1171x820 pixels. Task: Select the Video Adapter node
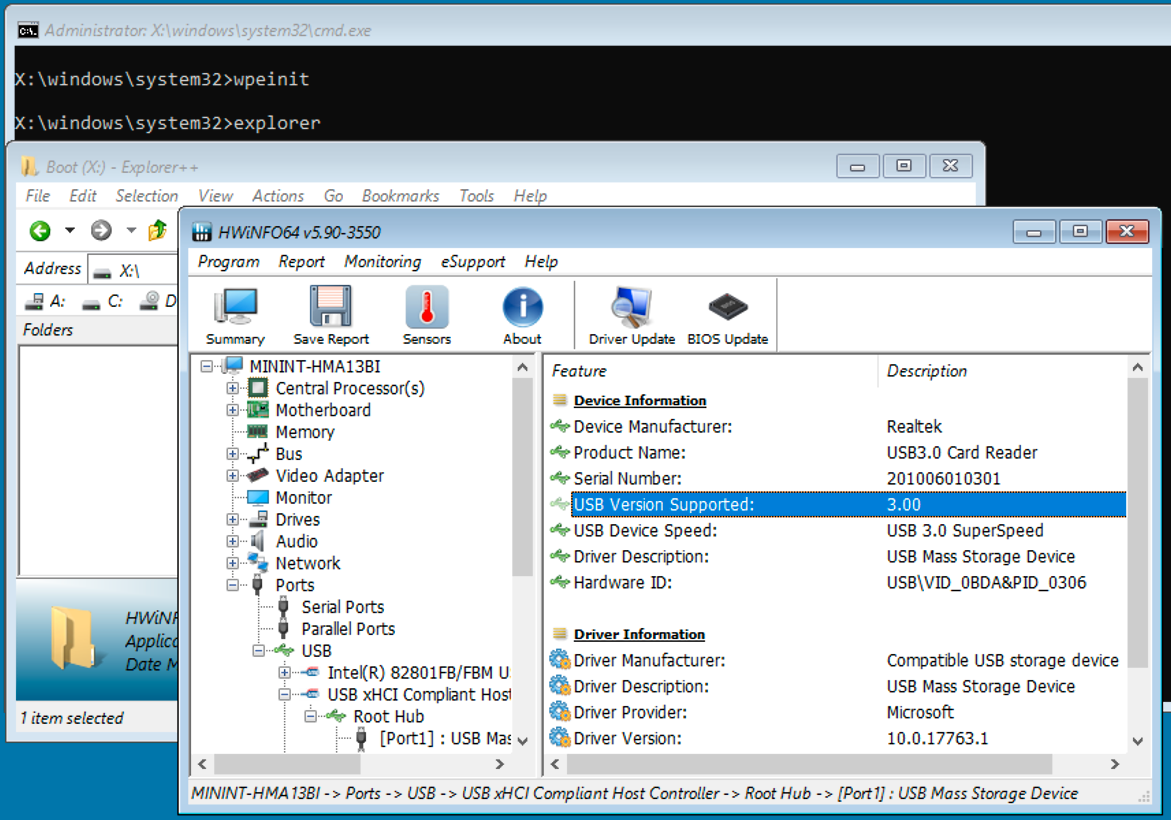(x=329, y=476)
